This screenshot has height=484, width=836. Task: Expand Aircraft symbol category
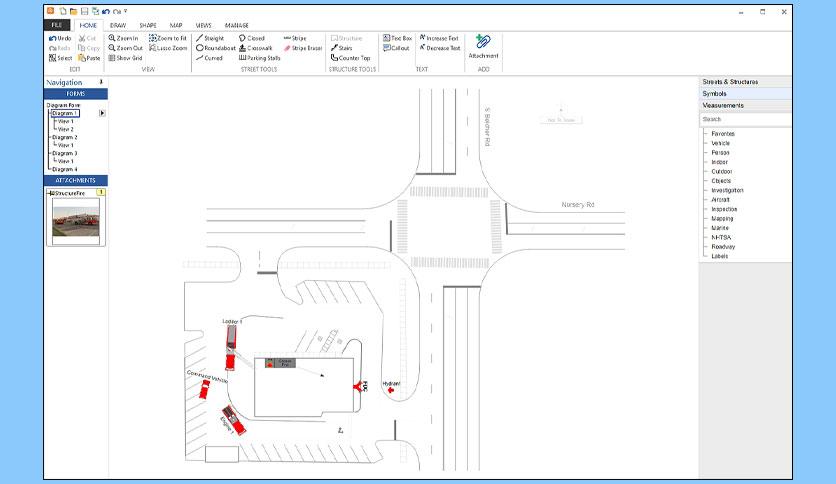click(x=720, y=199)
